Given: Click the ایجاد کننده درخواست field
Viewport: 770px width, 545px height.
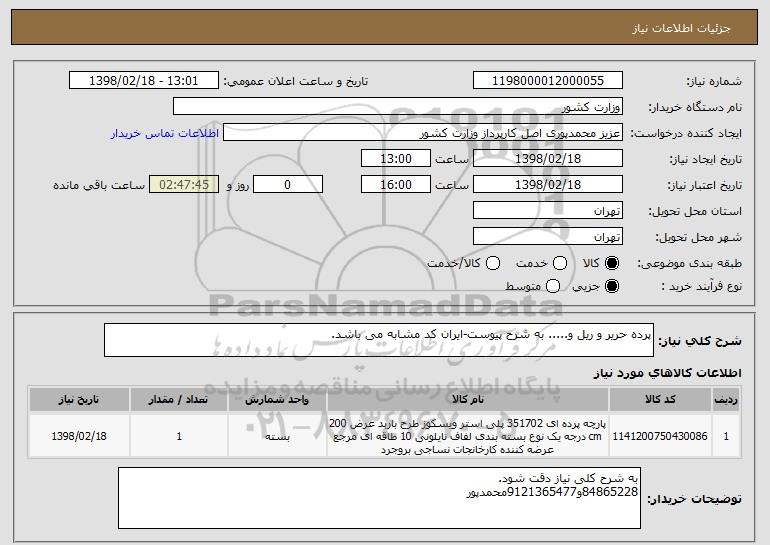Looking at the screenshot, I should (x=423, y=133).
